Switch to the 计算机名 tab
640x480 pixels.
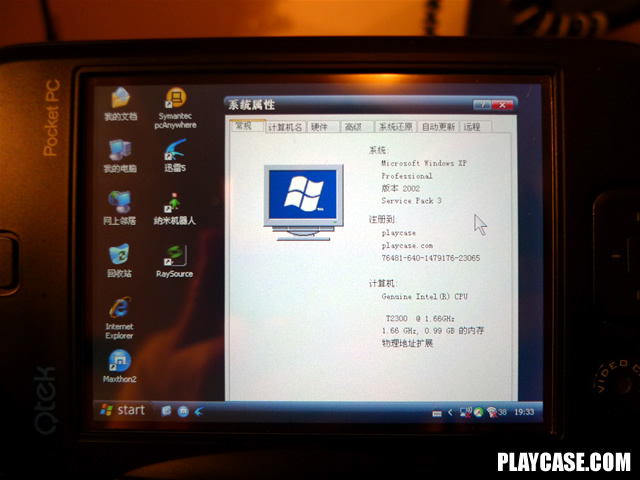pyautogui.click(x=285, y=127)
